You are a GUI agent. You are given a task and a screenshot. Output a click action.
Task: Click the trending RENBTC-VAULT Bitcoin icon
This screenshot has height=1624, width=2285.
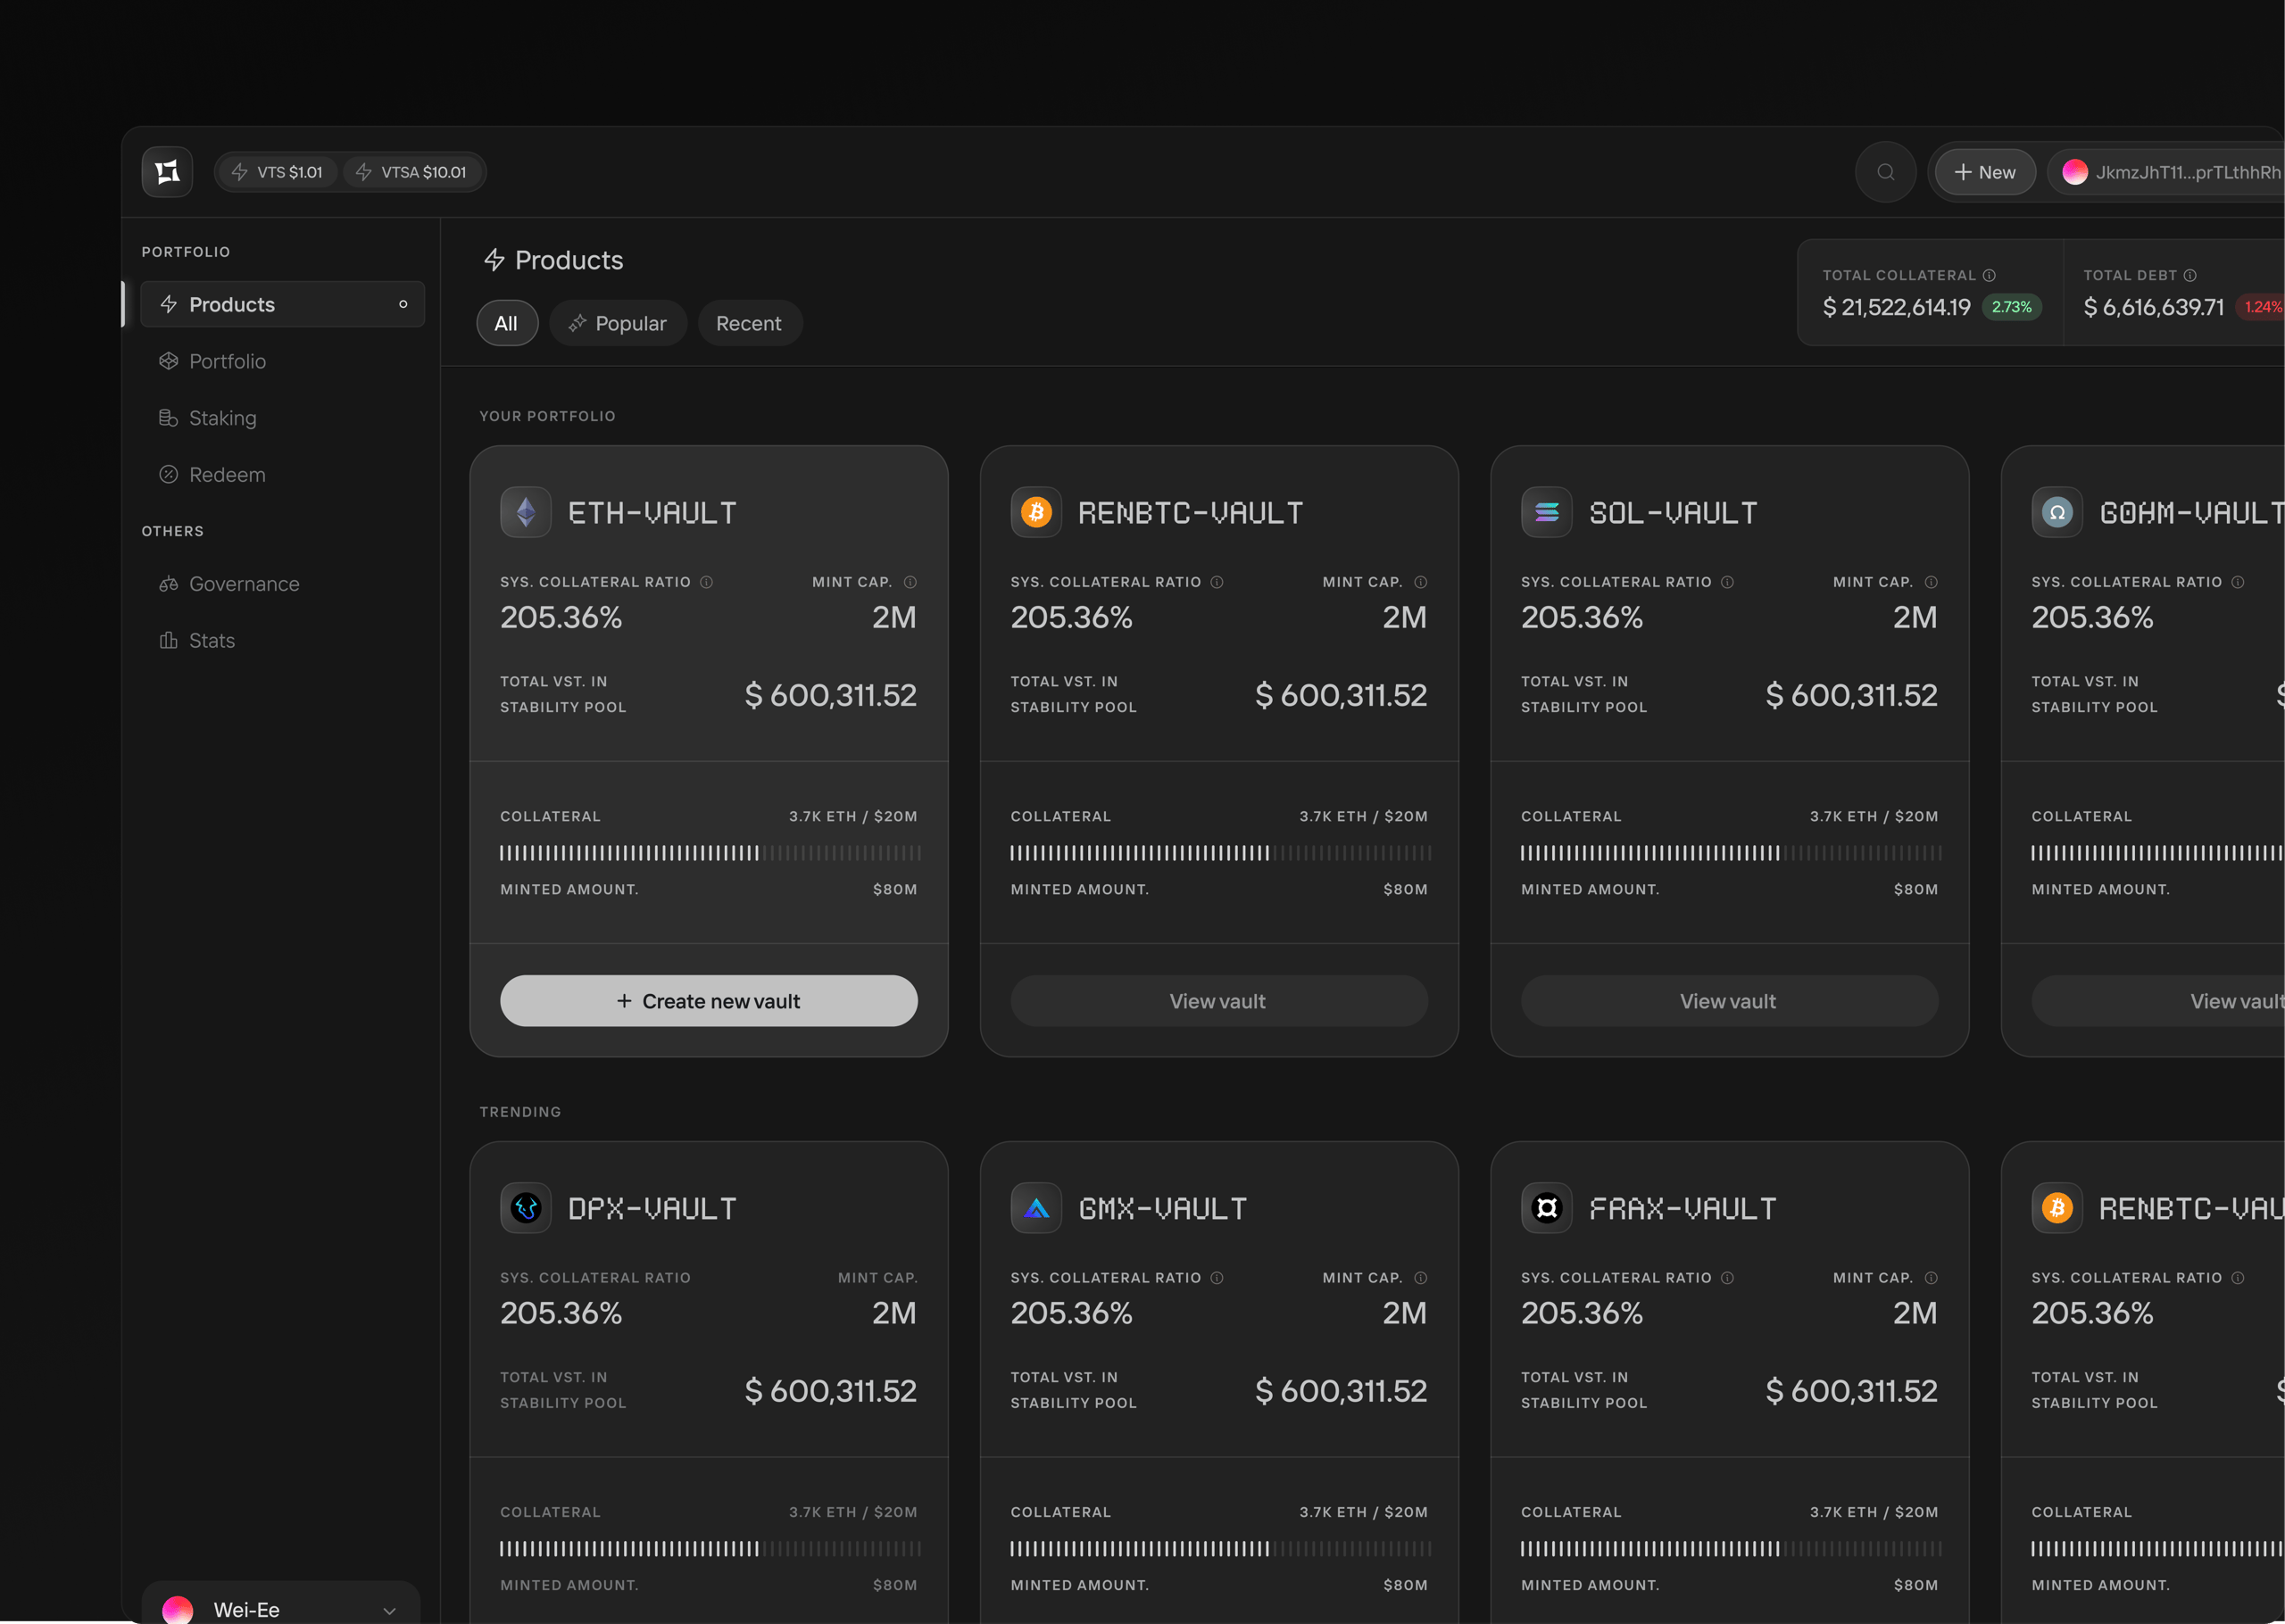2057,1208
